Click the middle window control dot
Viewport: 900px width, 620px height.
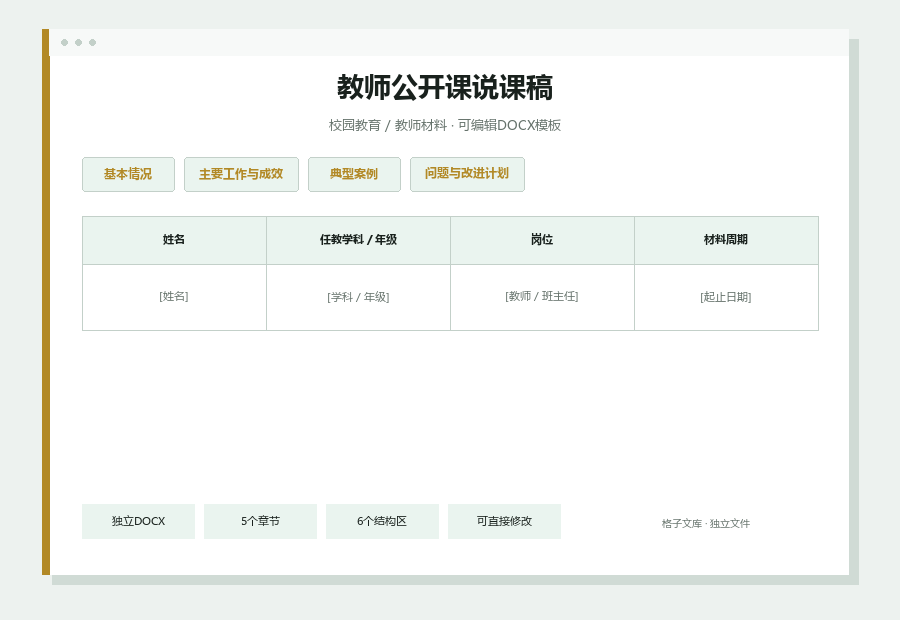click(x=79, y=42)
